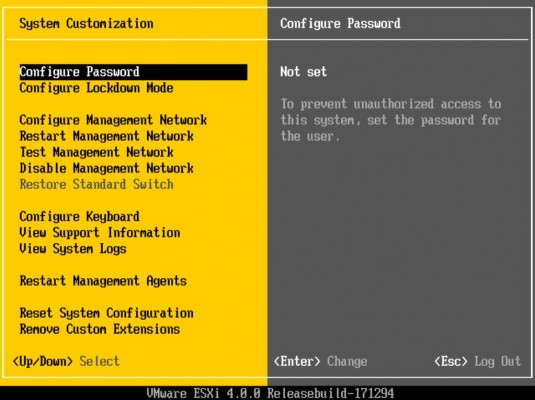Select Configure Lockdown Mode

coord(96,88)
